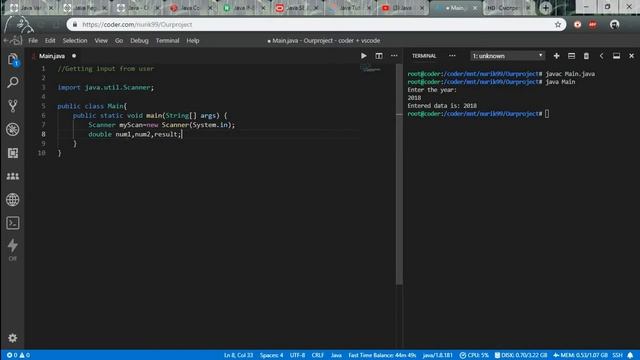Click 'java/1.8.181' in status bar
Viewport: 640px width, 360px height.
coord(438,355)
